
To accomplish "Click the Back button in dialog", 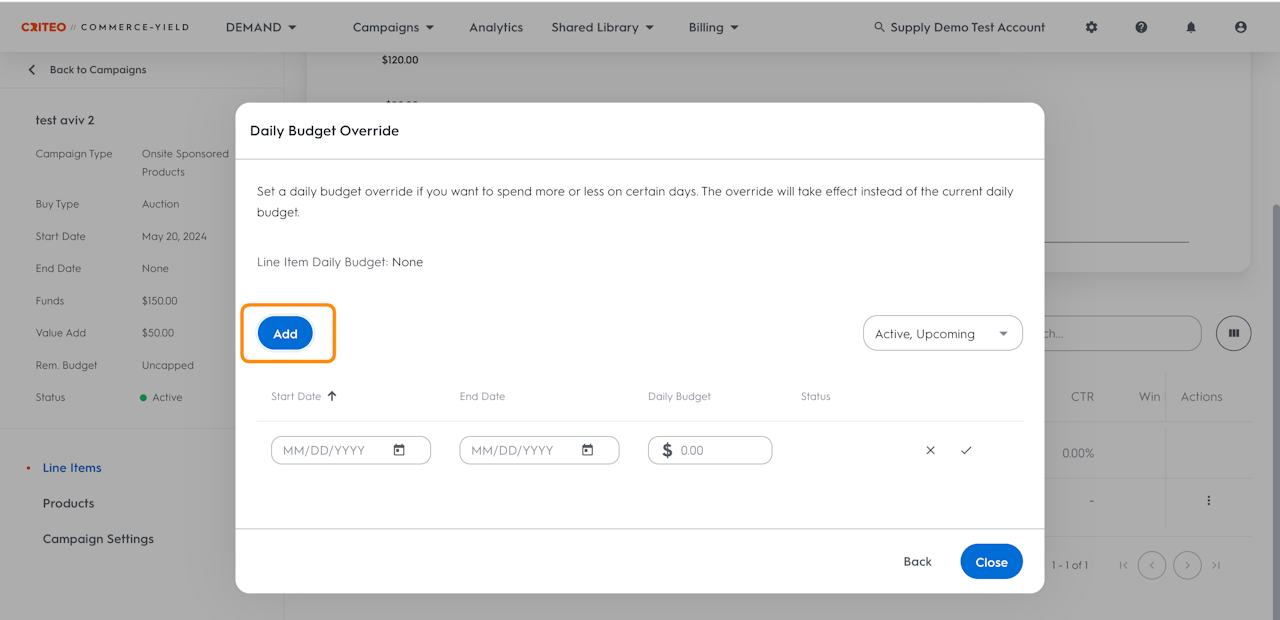I will pyautogui.click(x=917, y=562).
